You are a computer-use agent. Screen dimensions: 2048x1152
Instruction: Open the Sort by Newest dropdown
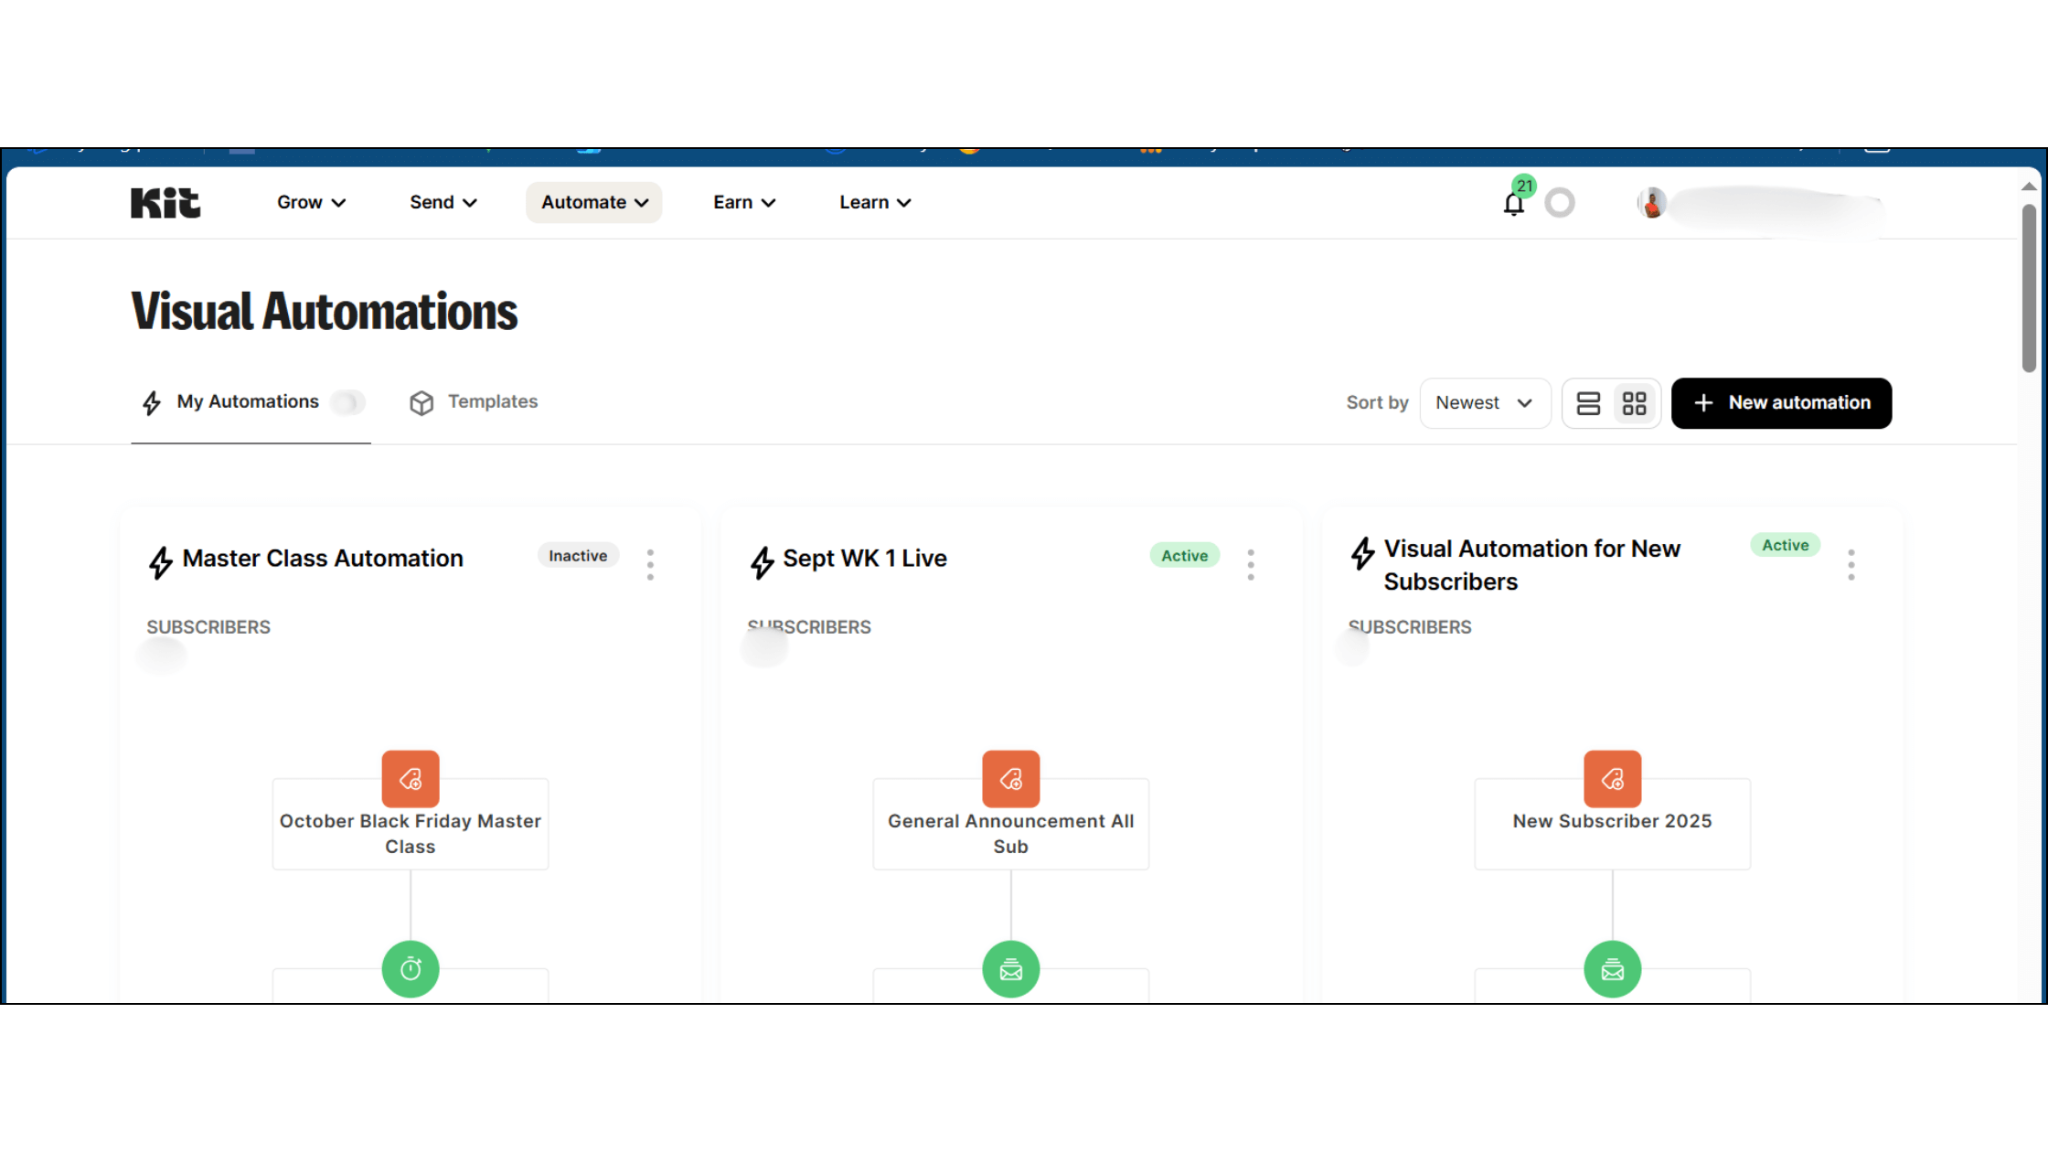(1484, 403)
